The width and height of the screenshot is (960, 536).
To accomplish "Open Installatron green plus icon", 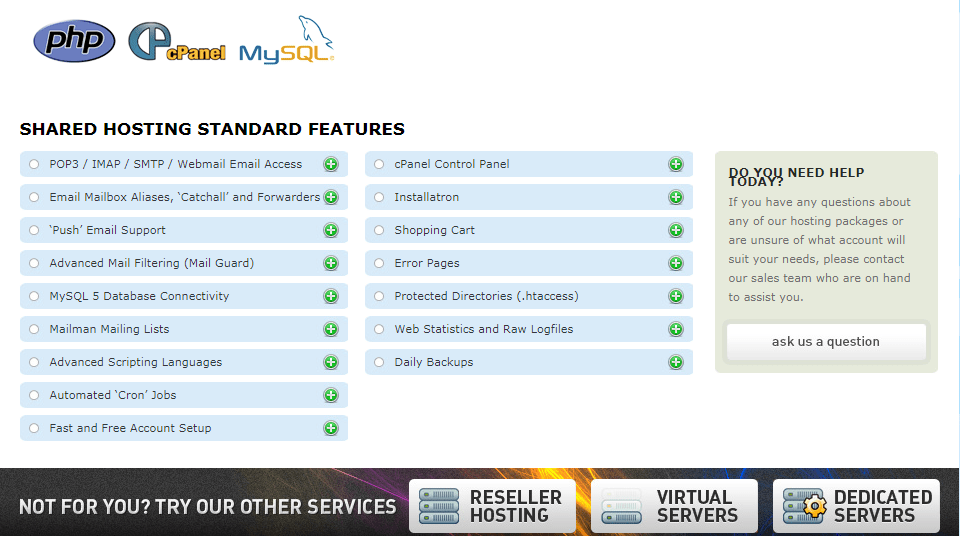I will coord(676,197).
